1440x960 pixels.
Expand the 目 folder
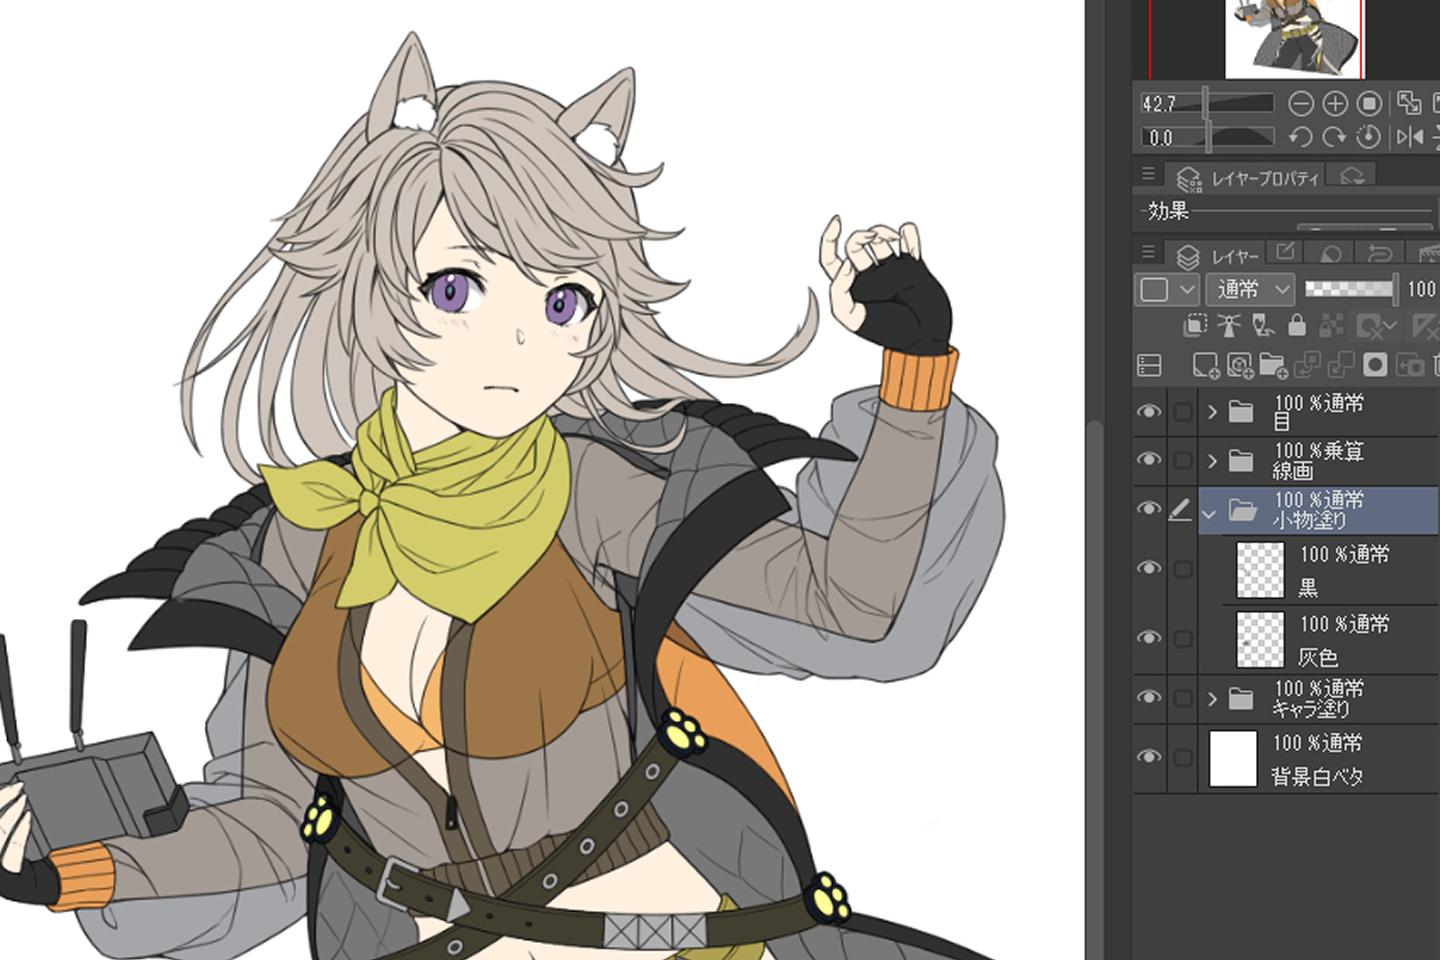[x=1212, y=412]
